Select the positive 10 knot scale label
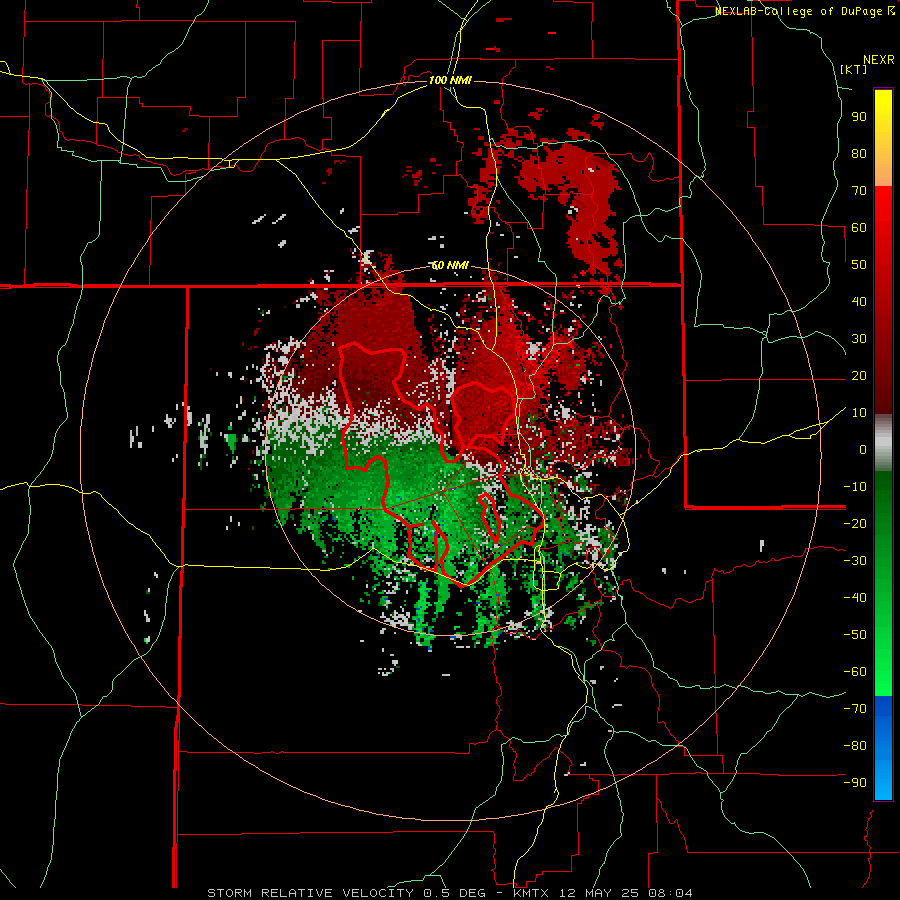This screenshot has height=900, width=900. [859, 413]
